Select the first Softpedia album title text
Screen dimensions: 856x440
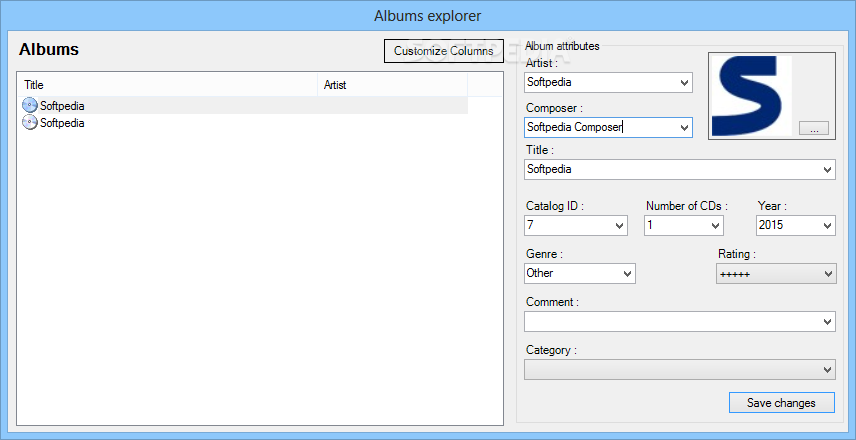[x=62, y=106]
